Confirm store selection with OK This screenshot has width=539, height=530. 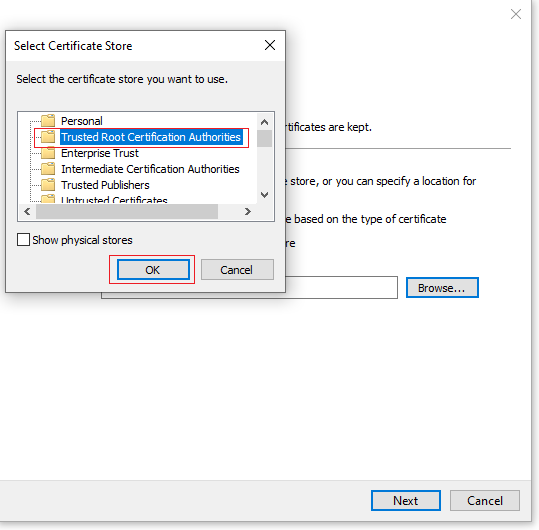coord(153,270)
